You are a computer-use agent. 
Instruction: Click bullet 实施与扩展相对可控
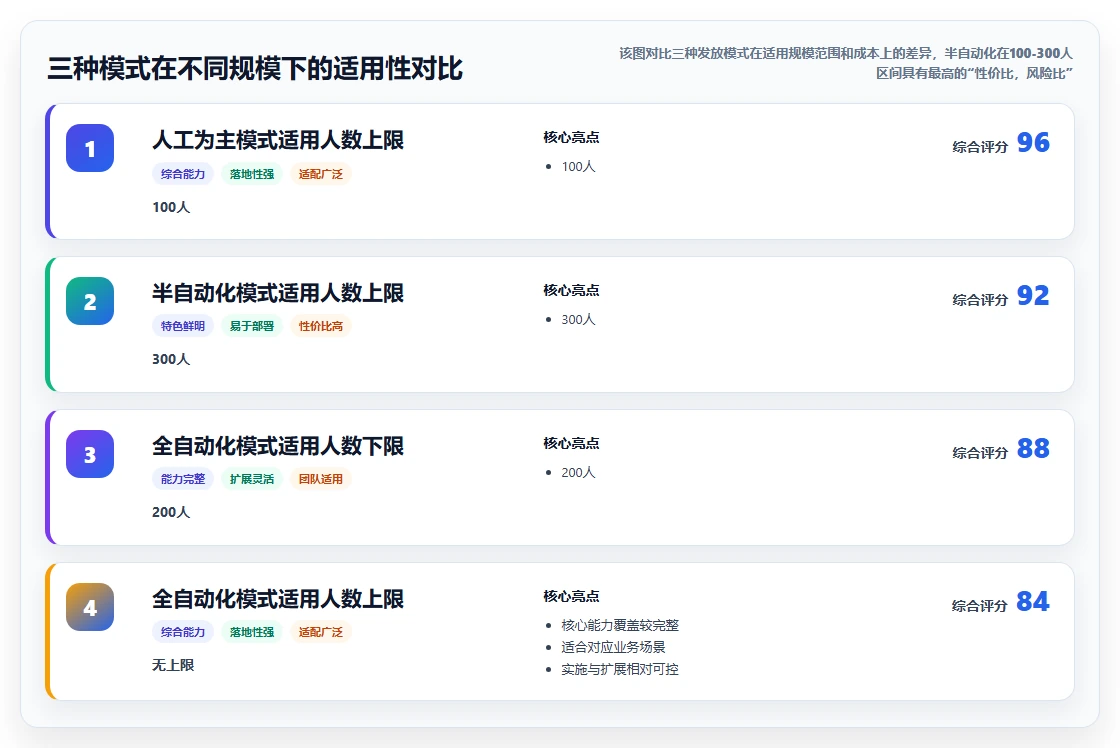point(619,669)
